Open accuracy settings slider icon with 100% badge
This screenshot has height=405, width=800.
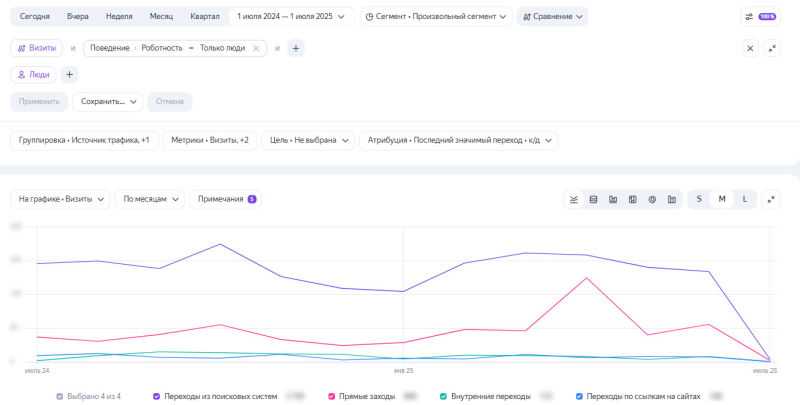click(x=760, y=16)
